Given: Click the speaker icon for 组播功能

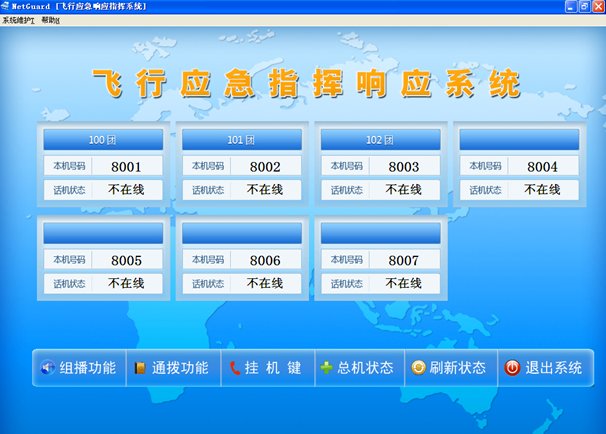Looking at the screenshot, I should tap(47, 368).
